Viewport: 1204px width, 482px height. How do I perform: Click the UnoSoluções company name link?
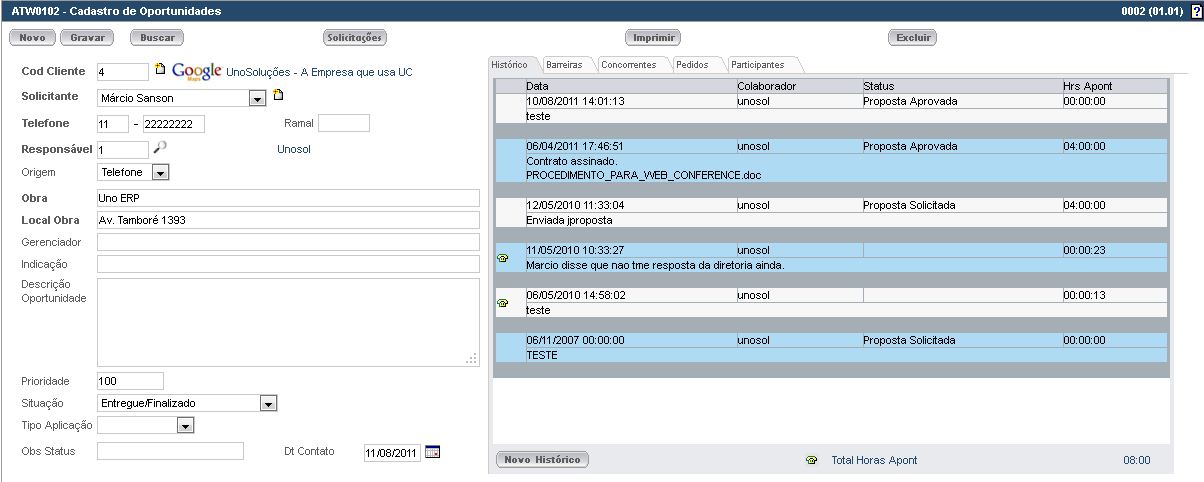coord(319,72)
